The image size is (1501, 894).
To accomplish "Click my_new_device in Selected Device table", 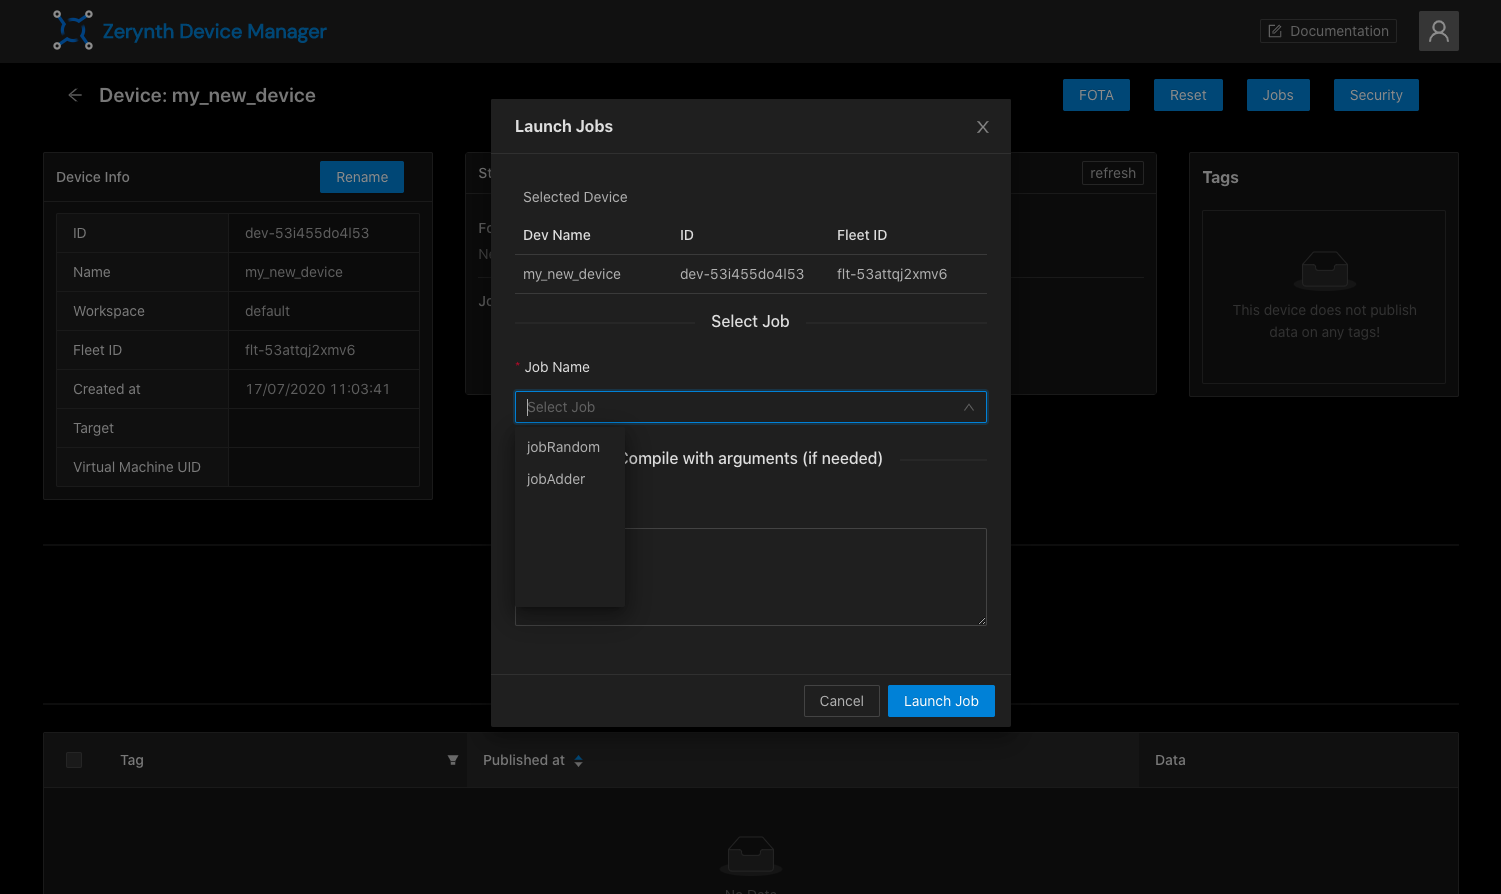I will pos(572,274).
